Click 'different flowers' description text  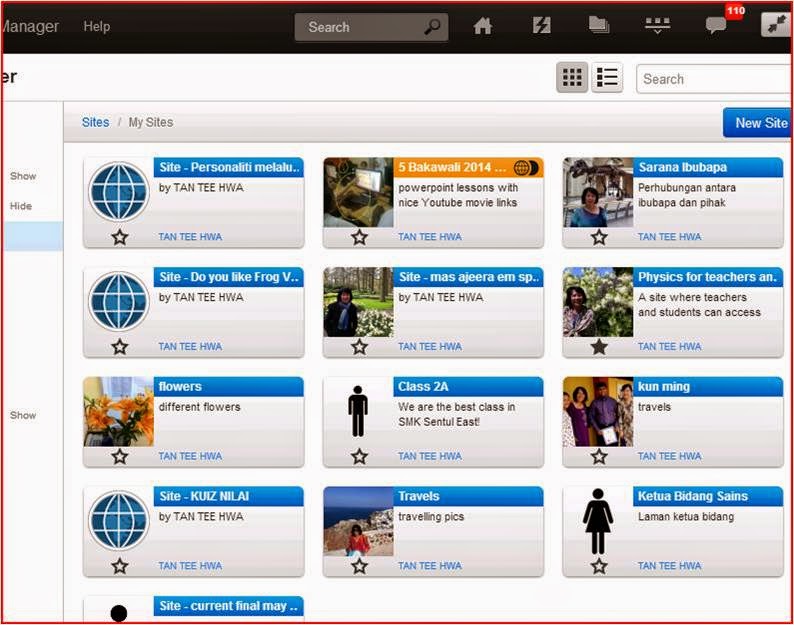point(200,407)
